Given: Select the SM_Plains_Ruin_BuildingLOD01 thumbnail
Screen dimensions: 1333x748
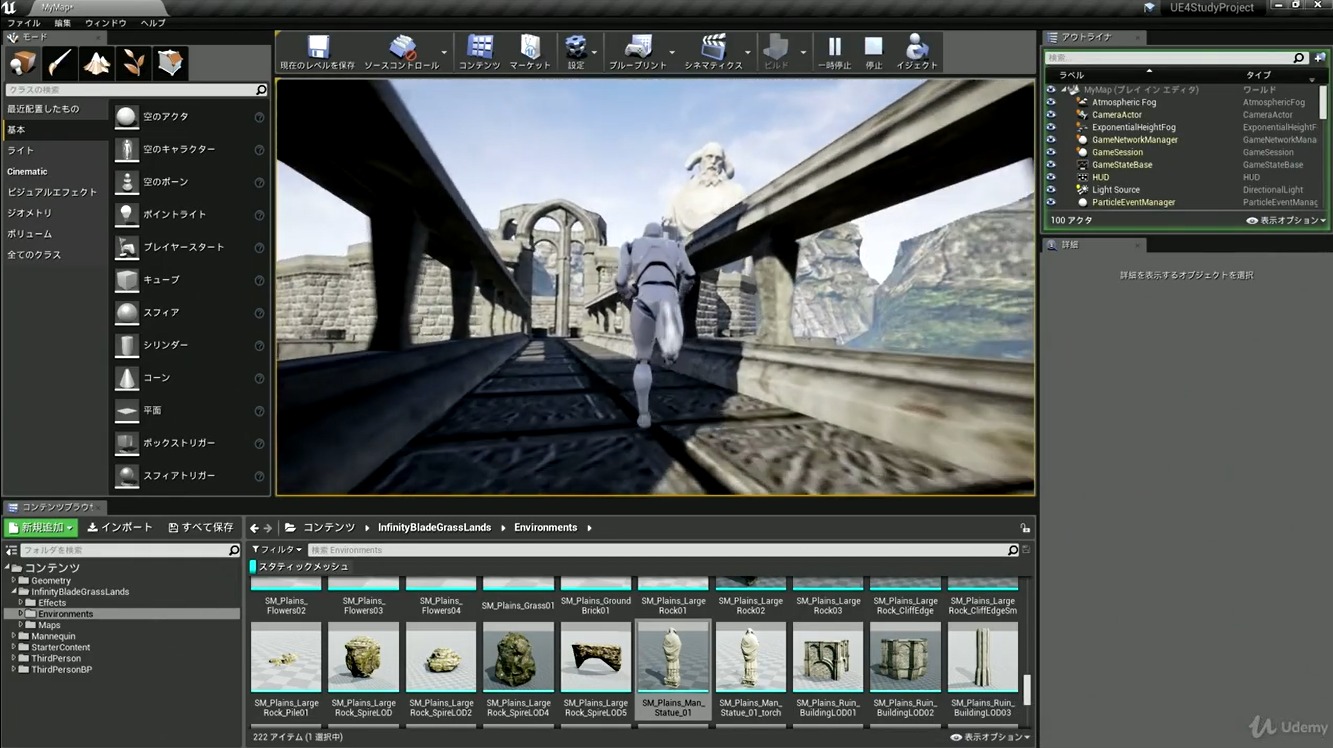Looking at the screenshot, I should pyautogui.click(x=827, y=657).
